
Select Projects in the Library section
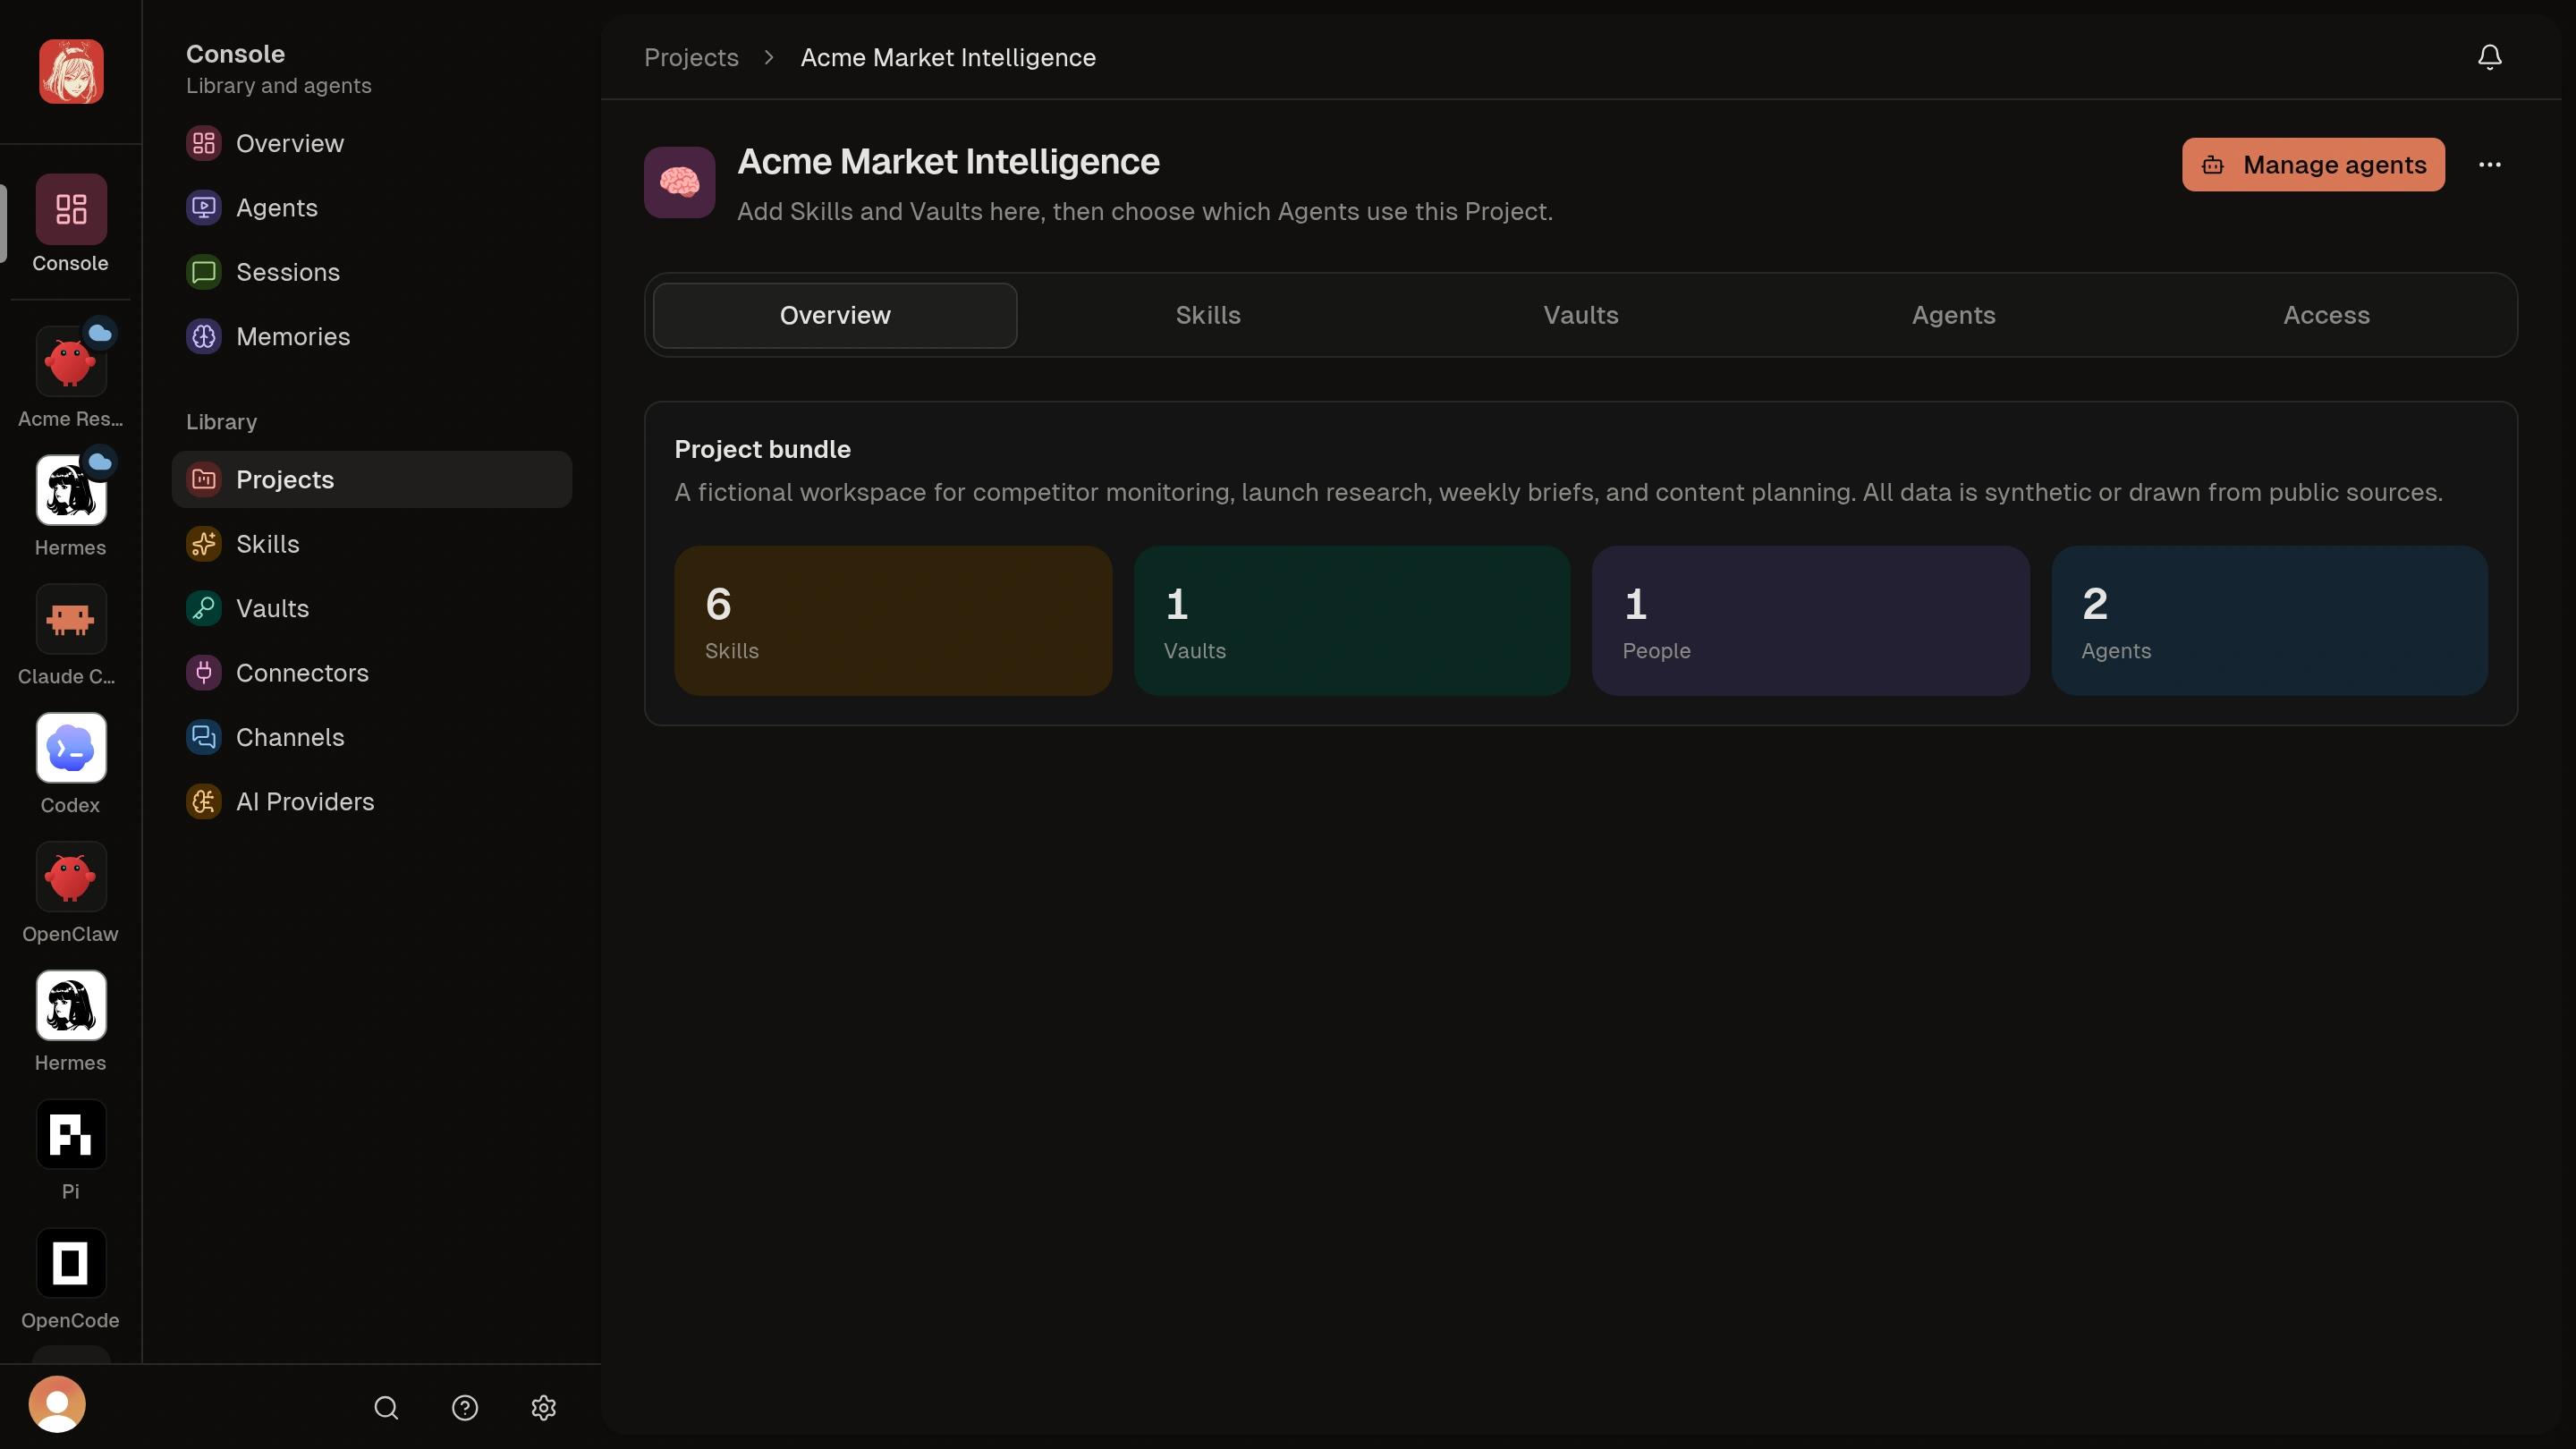tap(372, 479)
